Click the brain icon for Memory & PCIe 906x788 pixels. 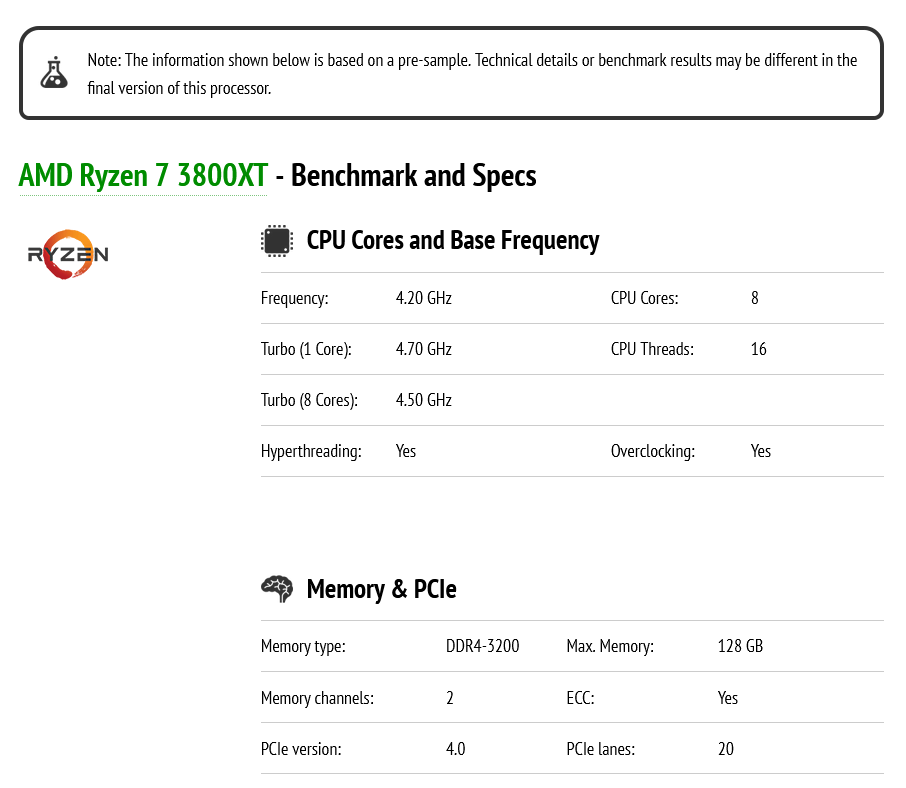click(x=277, y=588)
